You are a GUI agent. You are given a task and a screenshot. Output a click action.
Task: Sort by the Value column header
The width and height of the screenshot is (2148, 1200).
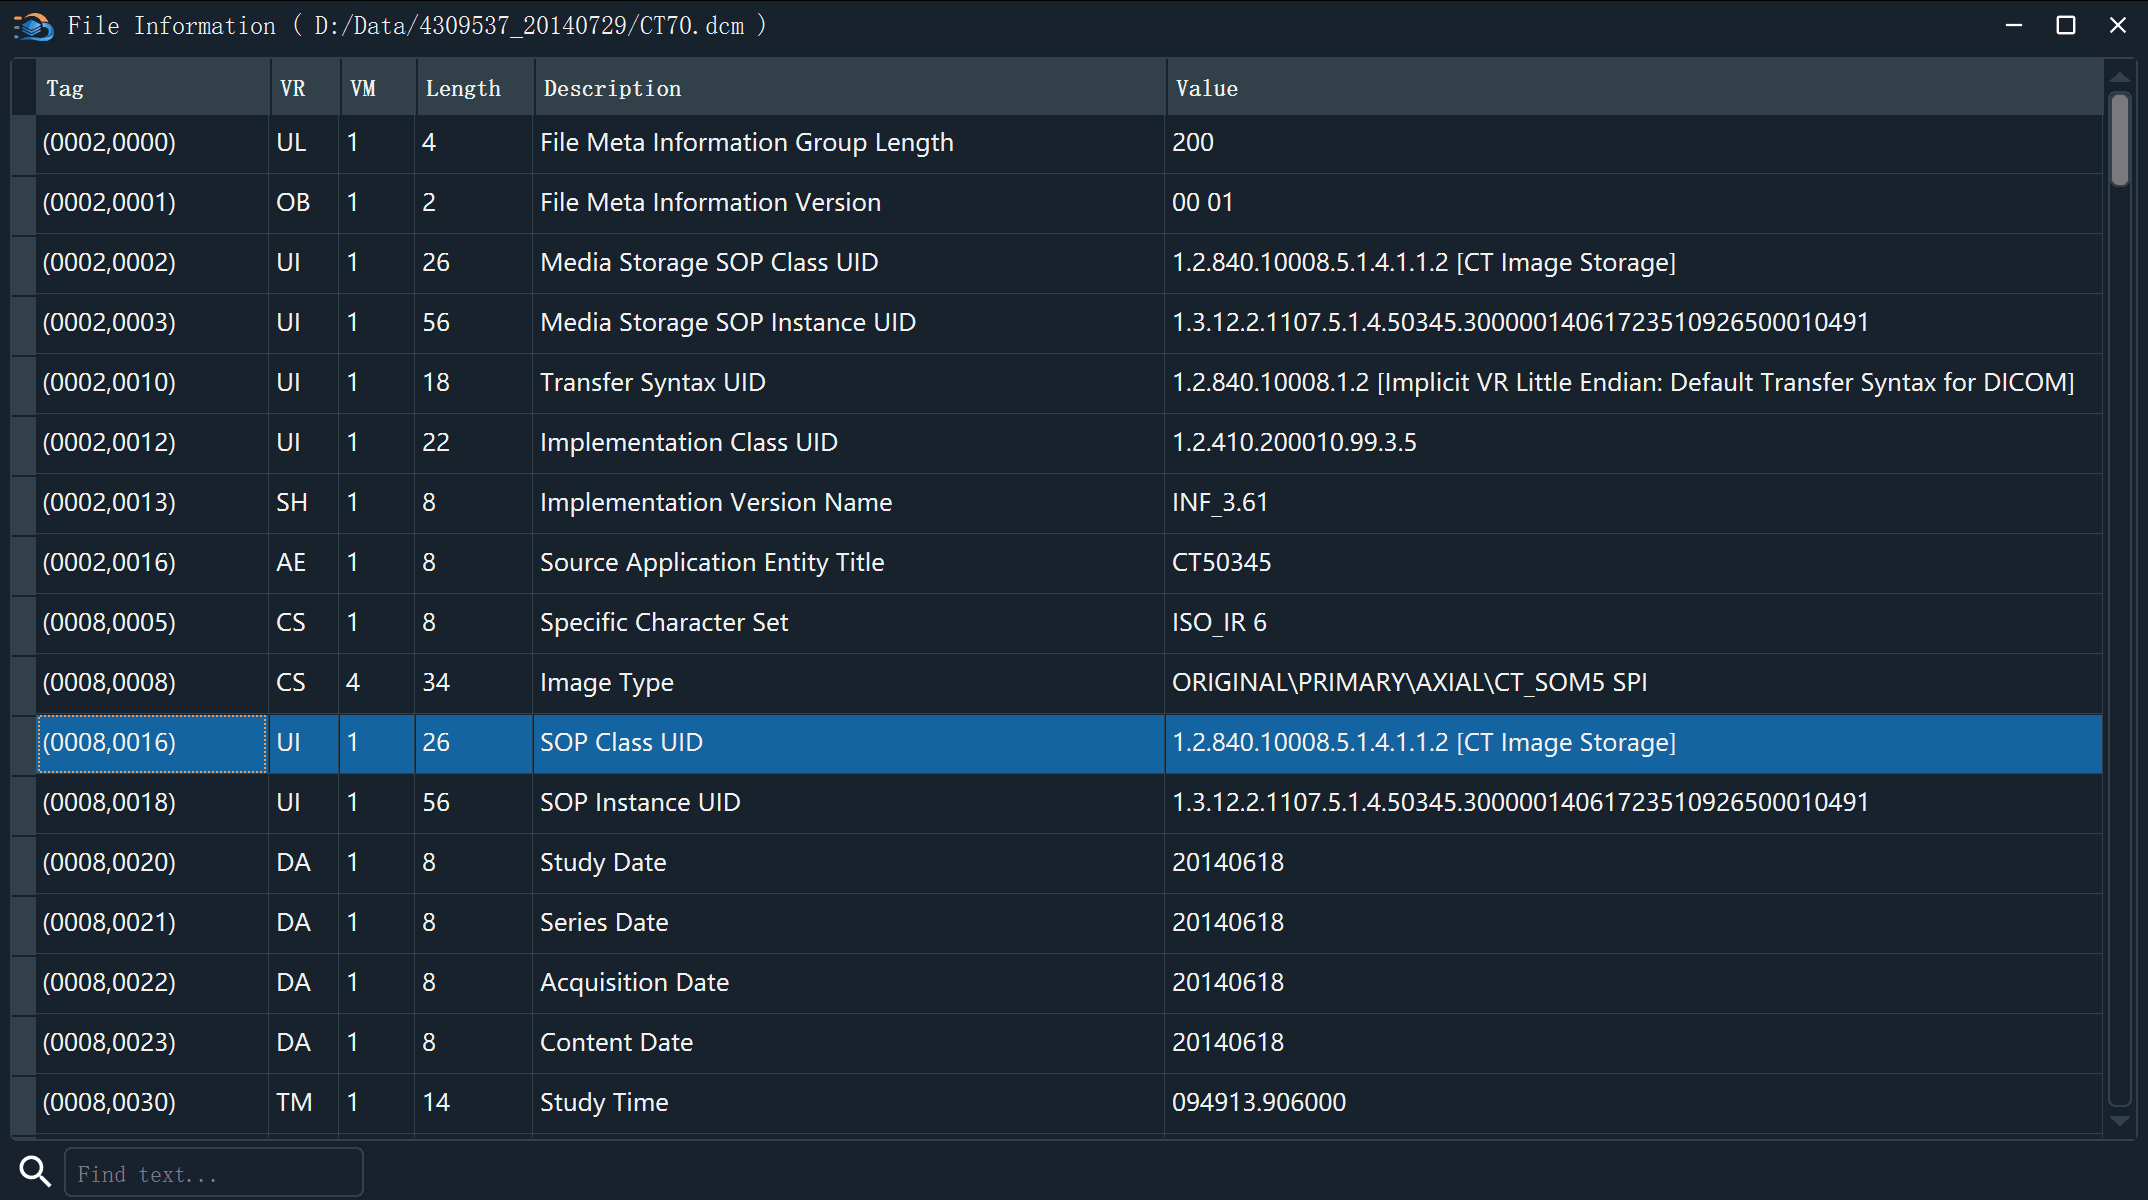(x=1634, y=88)
